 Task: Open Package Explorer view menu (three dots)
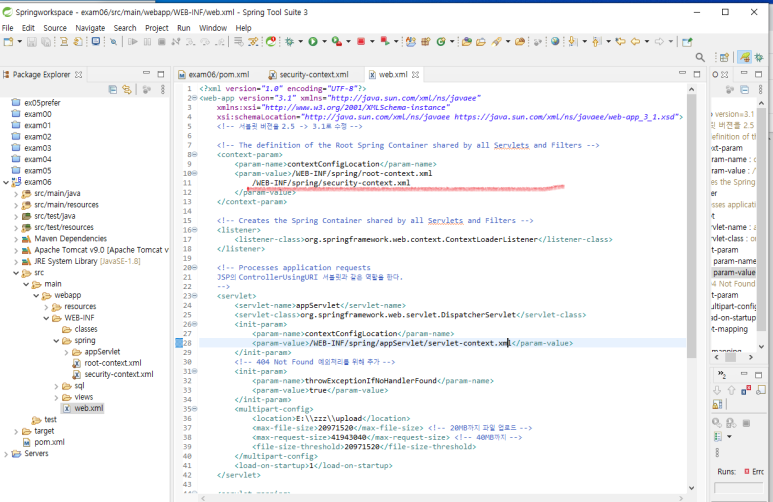[x=163, y=89]
